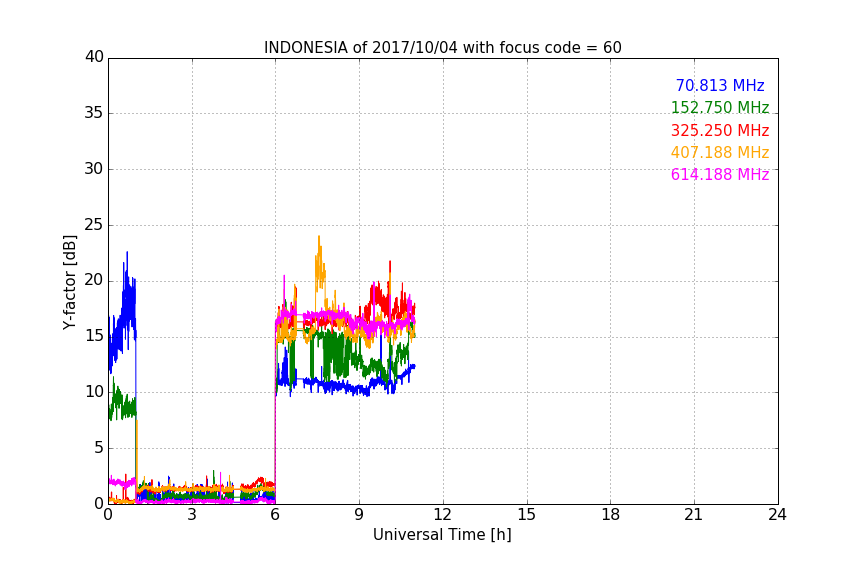The width and height of the screenshot is (864, 576).
Task: Click the Universal Time [h] axis label
Action: coord(442,535)
